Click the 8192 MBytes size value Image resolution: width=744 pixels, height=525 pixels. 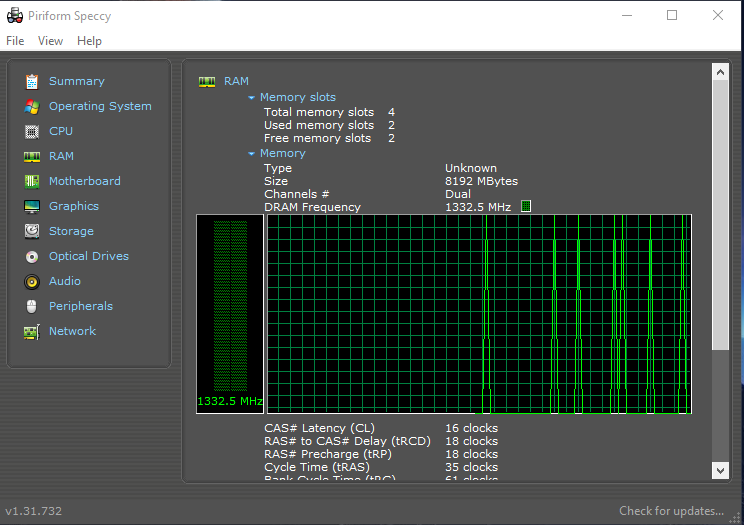pyautogui.click(x=481, y=181)
